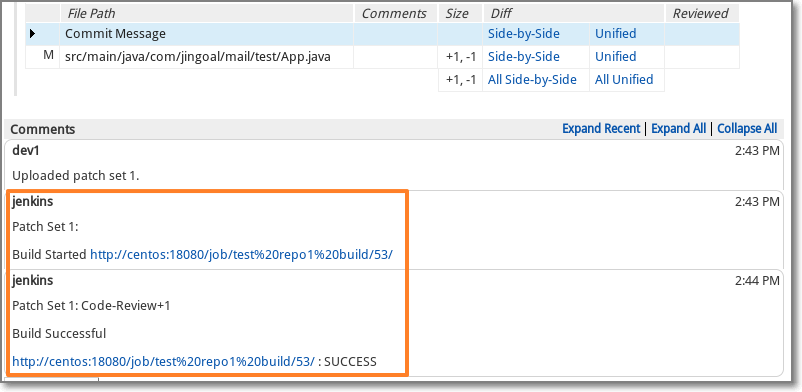Open the Jenkins URL followed by SUCCESS
The image size is (802, 392).
click(x=164, y=362)
